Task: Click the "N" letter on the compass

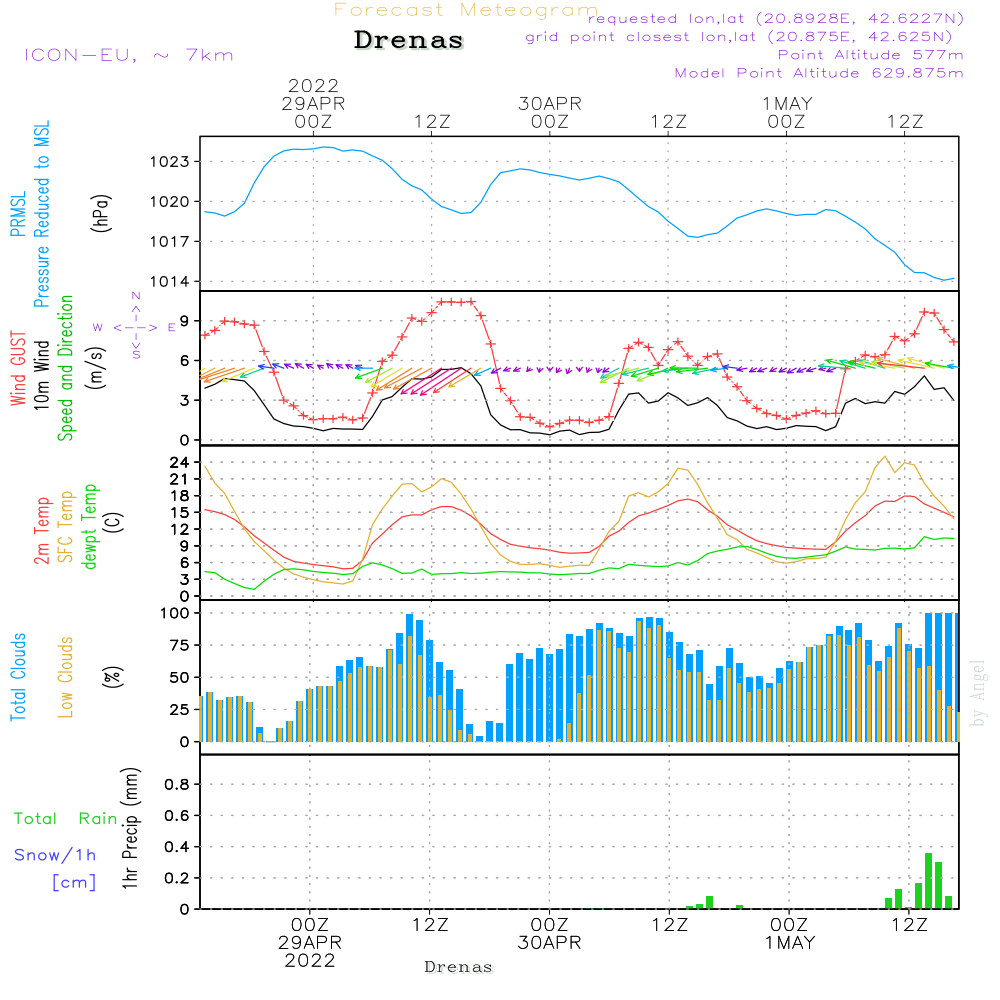Action: 136,296
